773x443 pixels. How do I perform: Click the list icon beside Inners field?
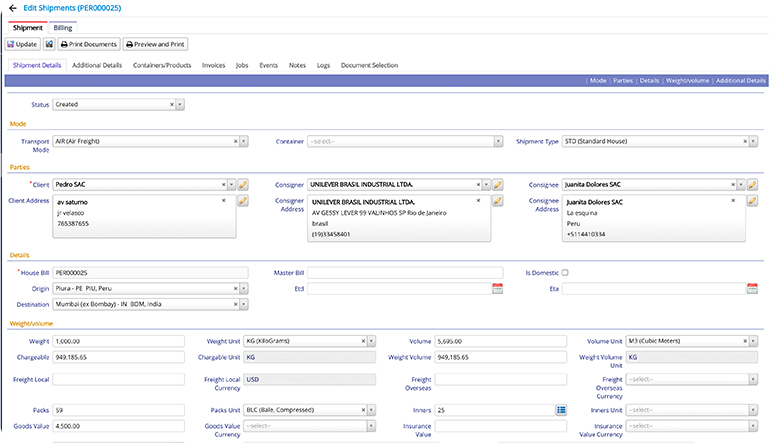tap(561, 410)
